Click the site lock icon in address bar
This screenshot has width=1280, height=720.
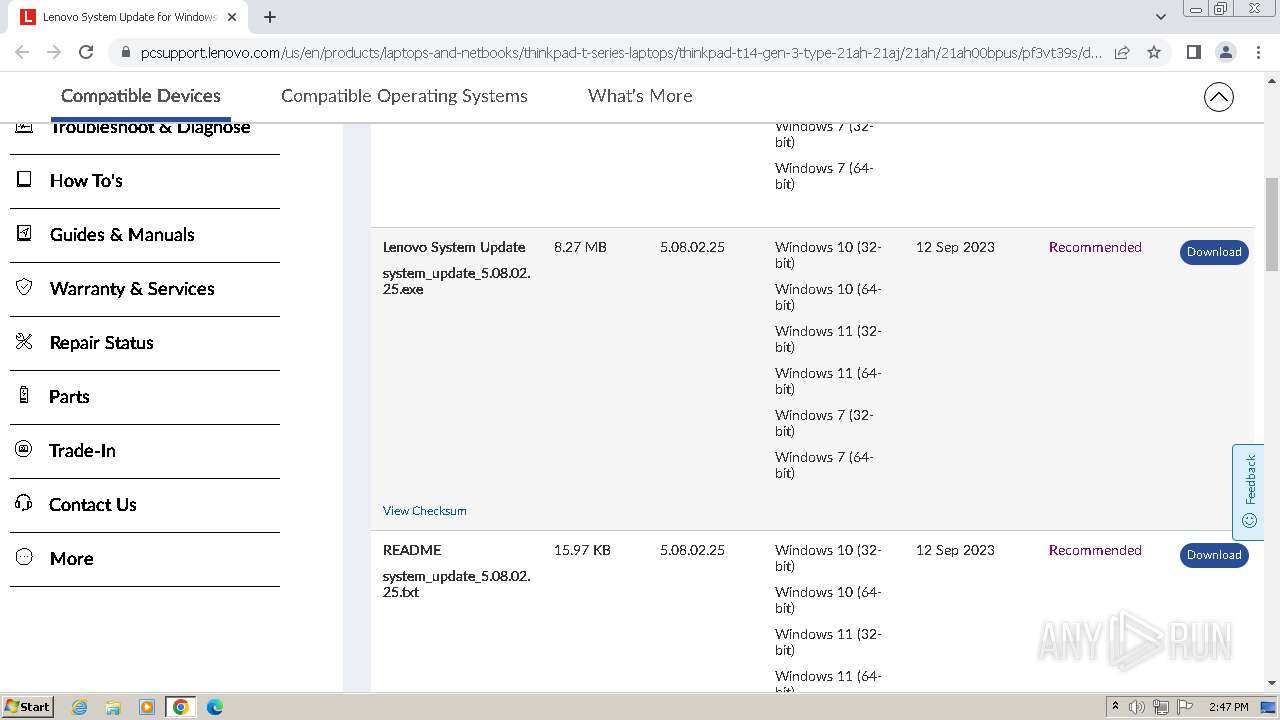[x=124, y=52]
